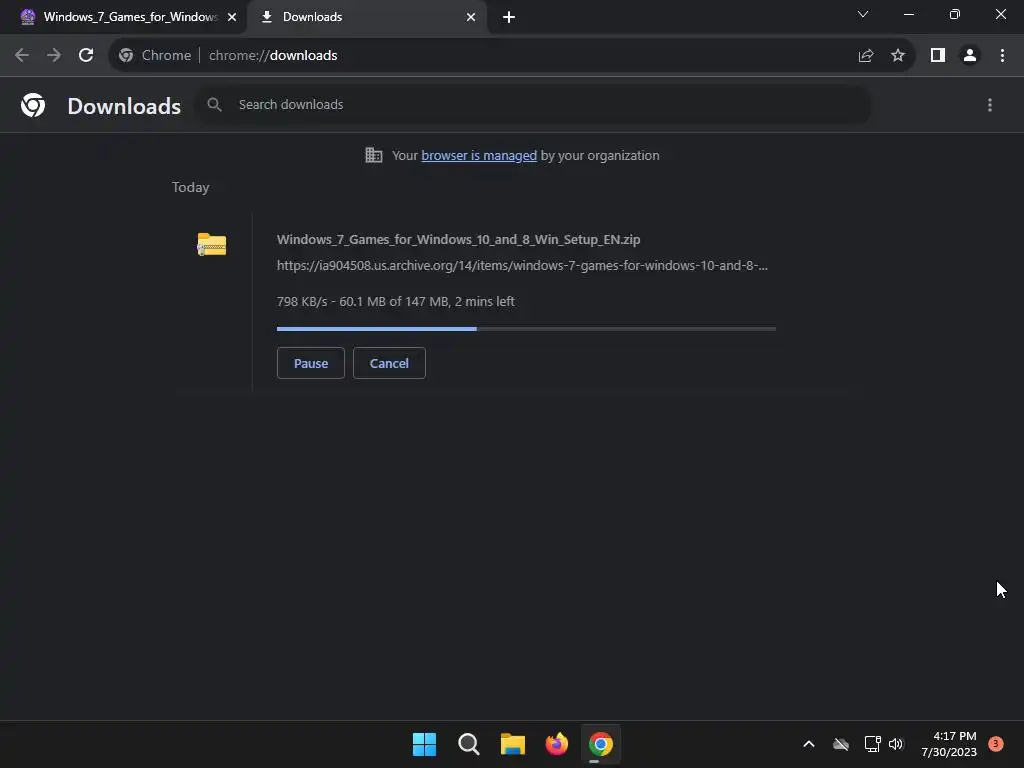Launch Firefox from the taskbar
The height and width of the screenshot is (768, 1024).
click(x=556, y=744)
